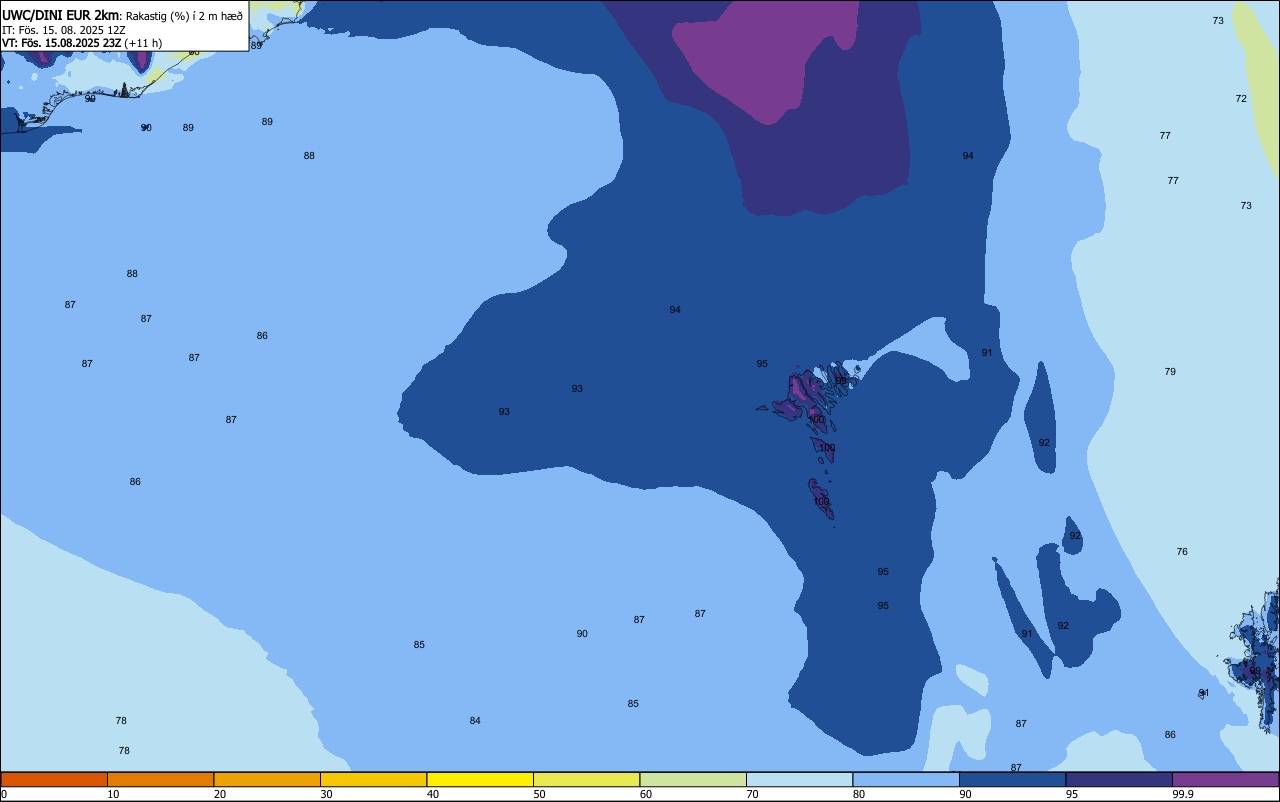Select the 'Rakastig (%) í 2 m hæð' label
The width and height of the screenshot is (1280, 802).
[184, 16]
